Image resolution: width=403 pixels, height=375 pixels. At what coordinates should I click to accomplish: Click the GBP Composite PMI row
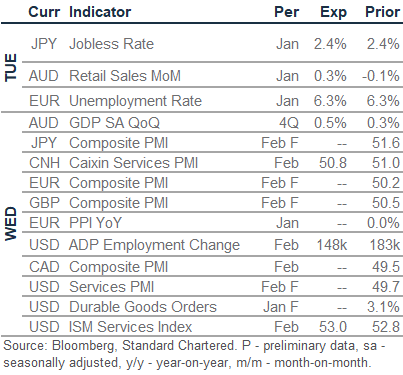tap(212, 203)
